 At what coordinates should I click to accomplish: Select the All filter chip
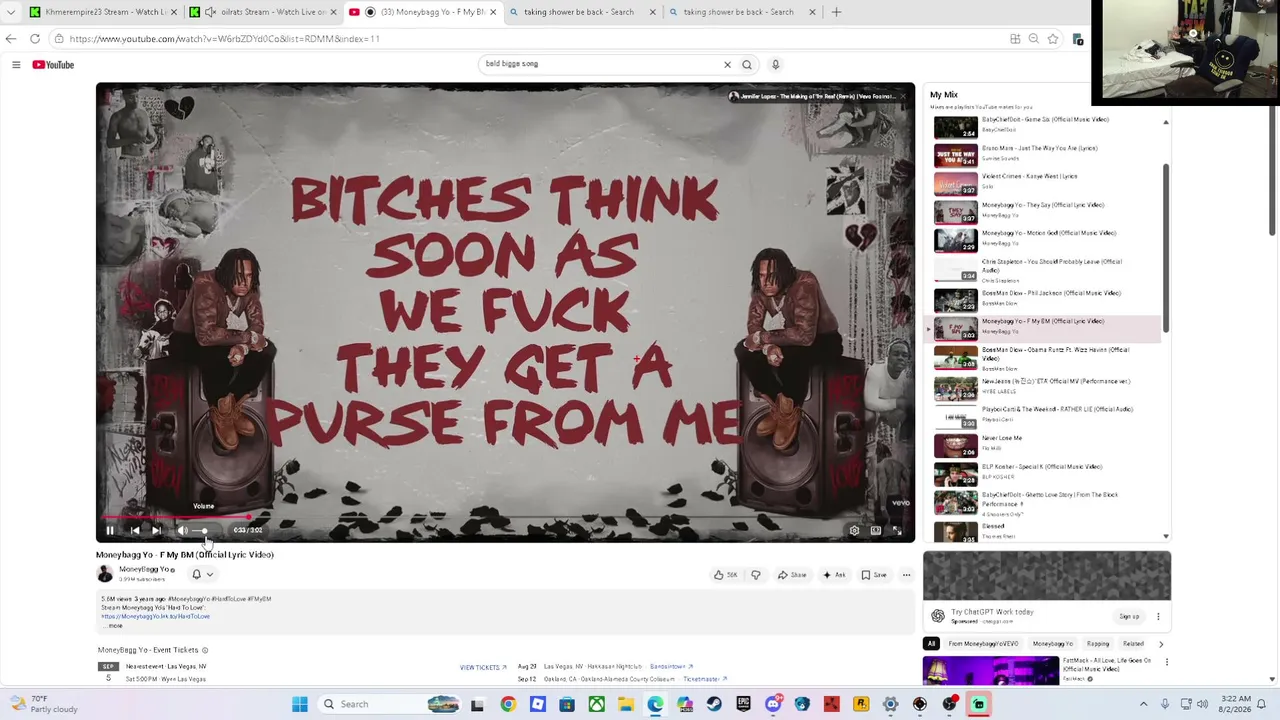point(931,644)
